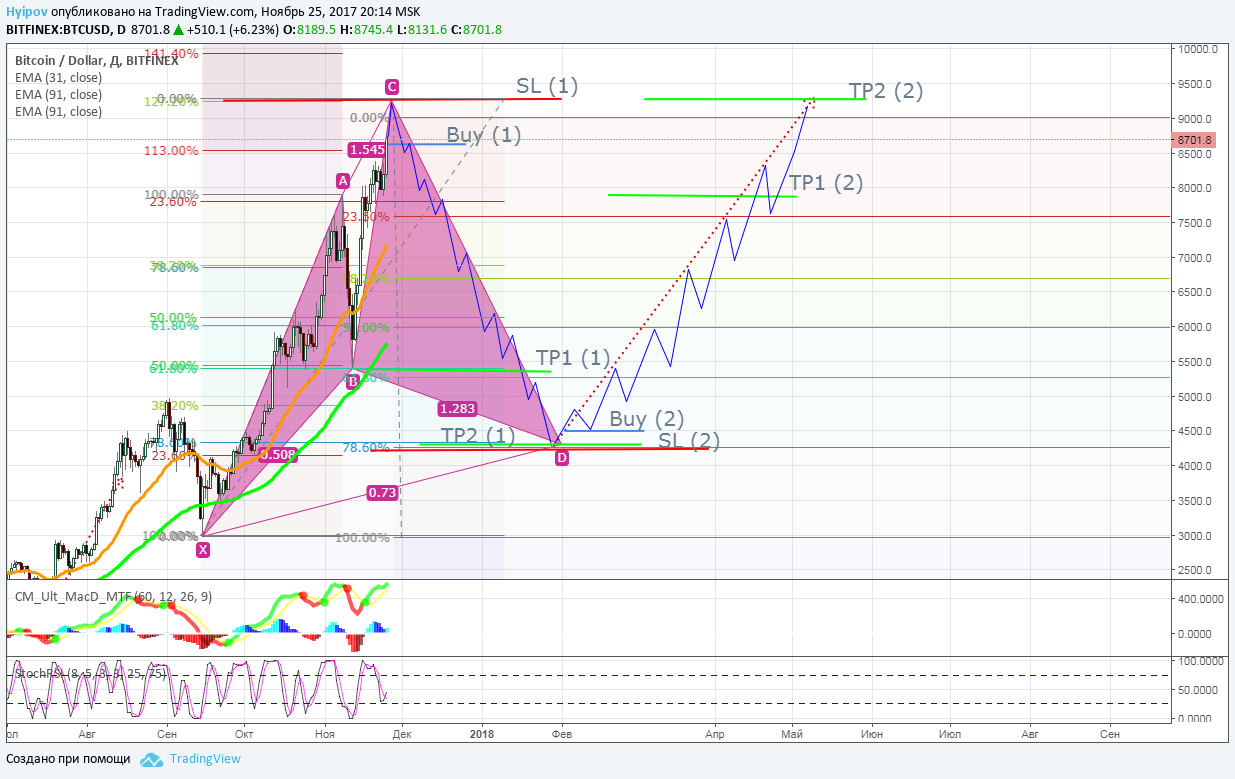The width and height of the screenshot is (1235, 779).
Task: Click the StochRSI indicator title
Action: pyautogui.click(x=90, y=674)
